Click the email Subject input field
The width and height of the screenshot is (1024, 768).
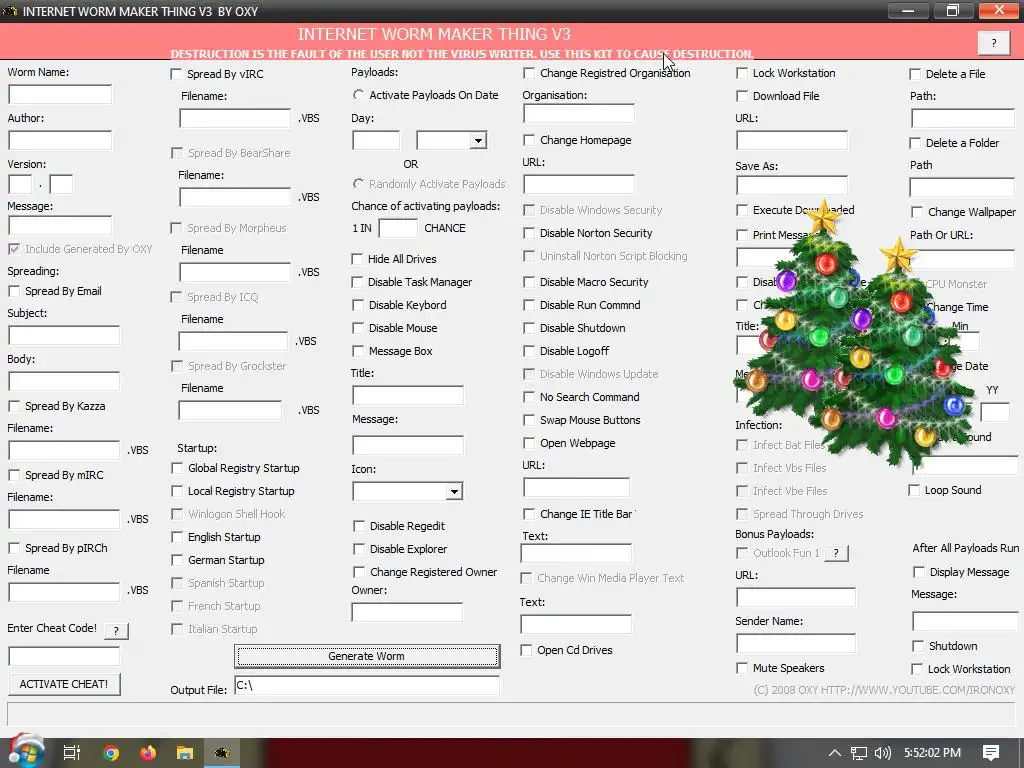point(64,335)
